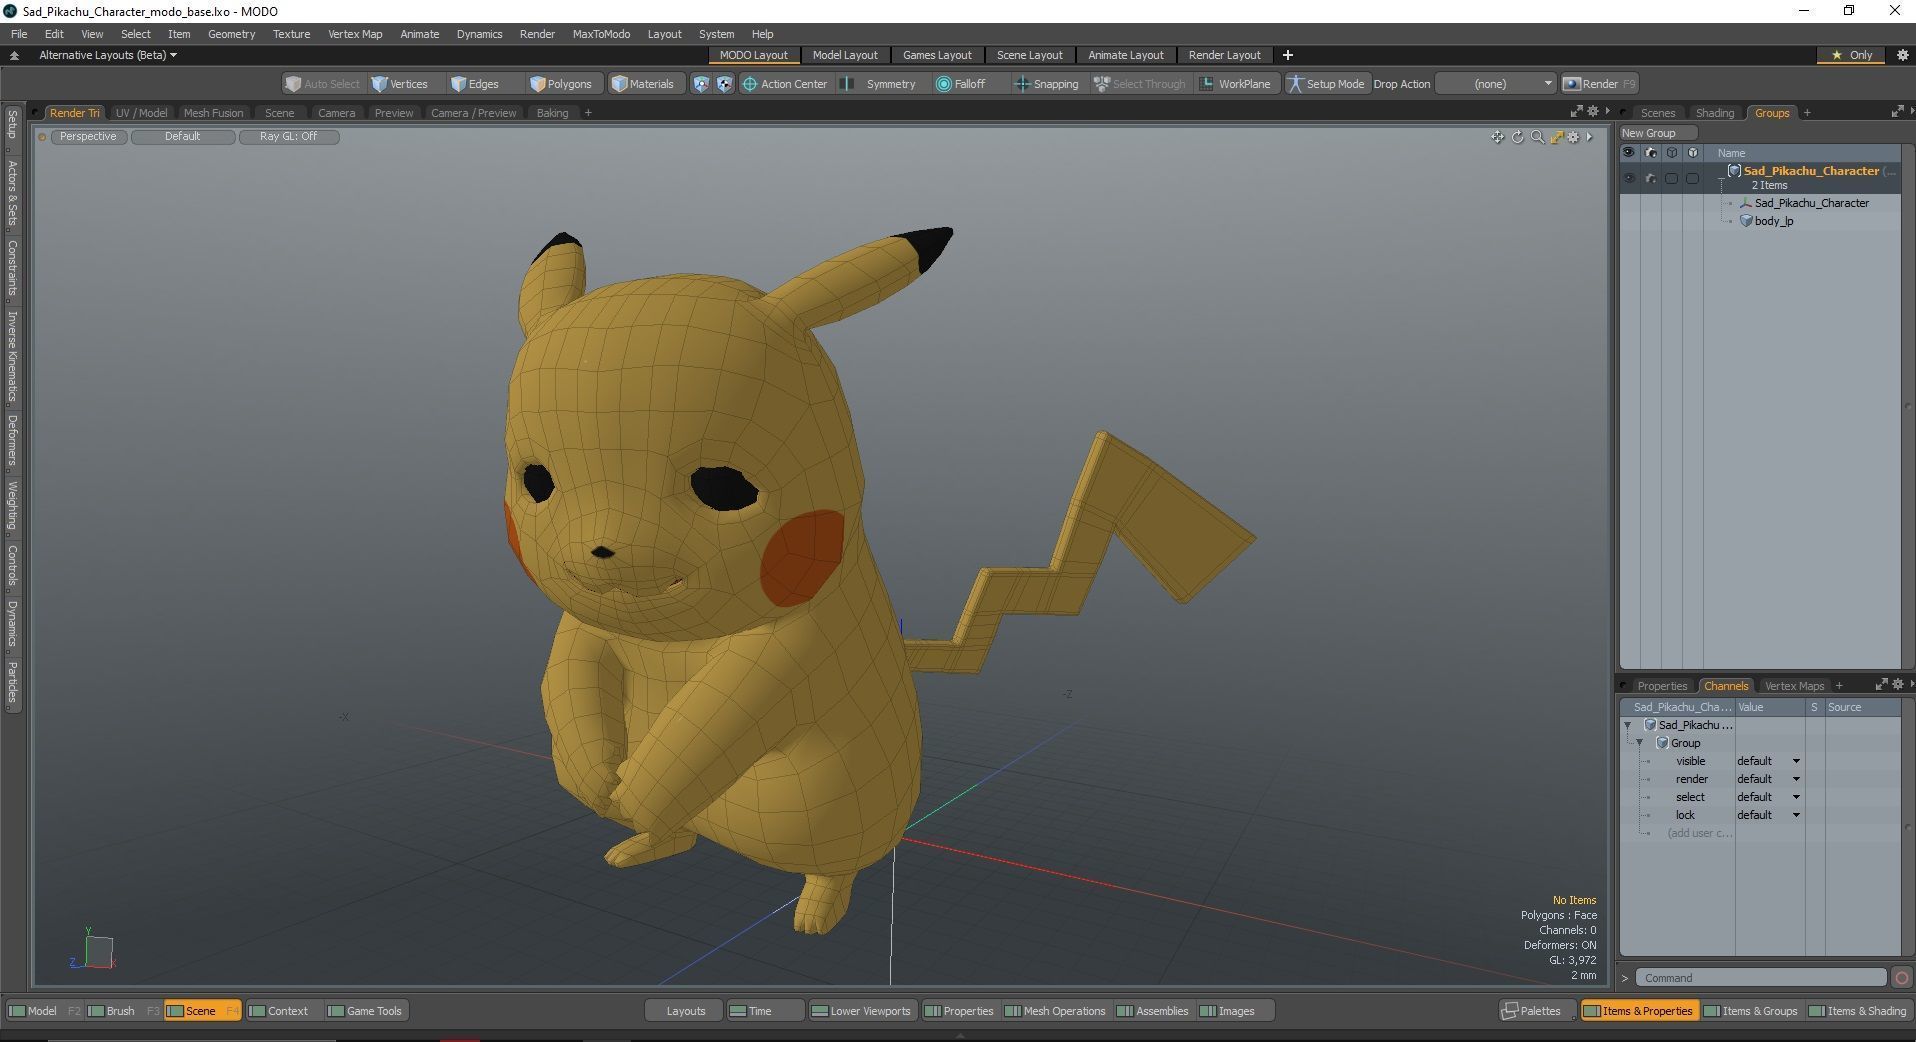
Task: Click the shield icon next to Materials
Action: [x=701, y=84]
